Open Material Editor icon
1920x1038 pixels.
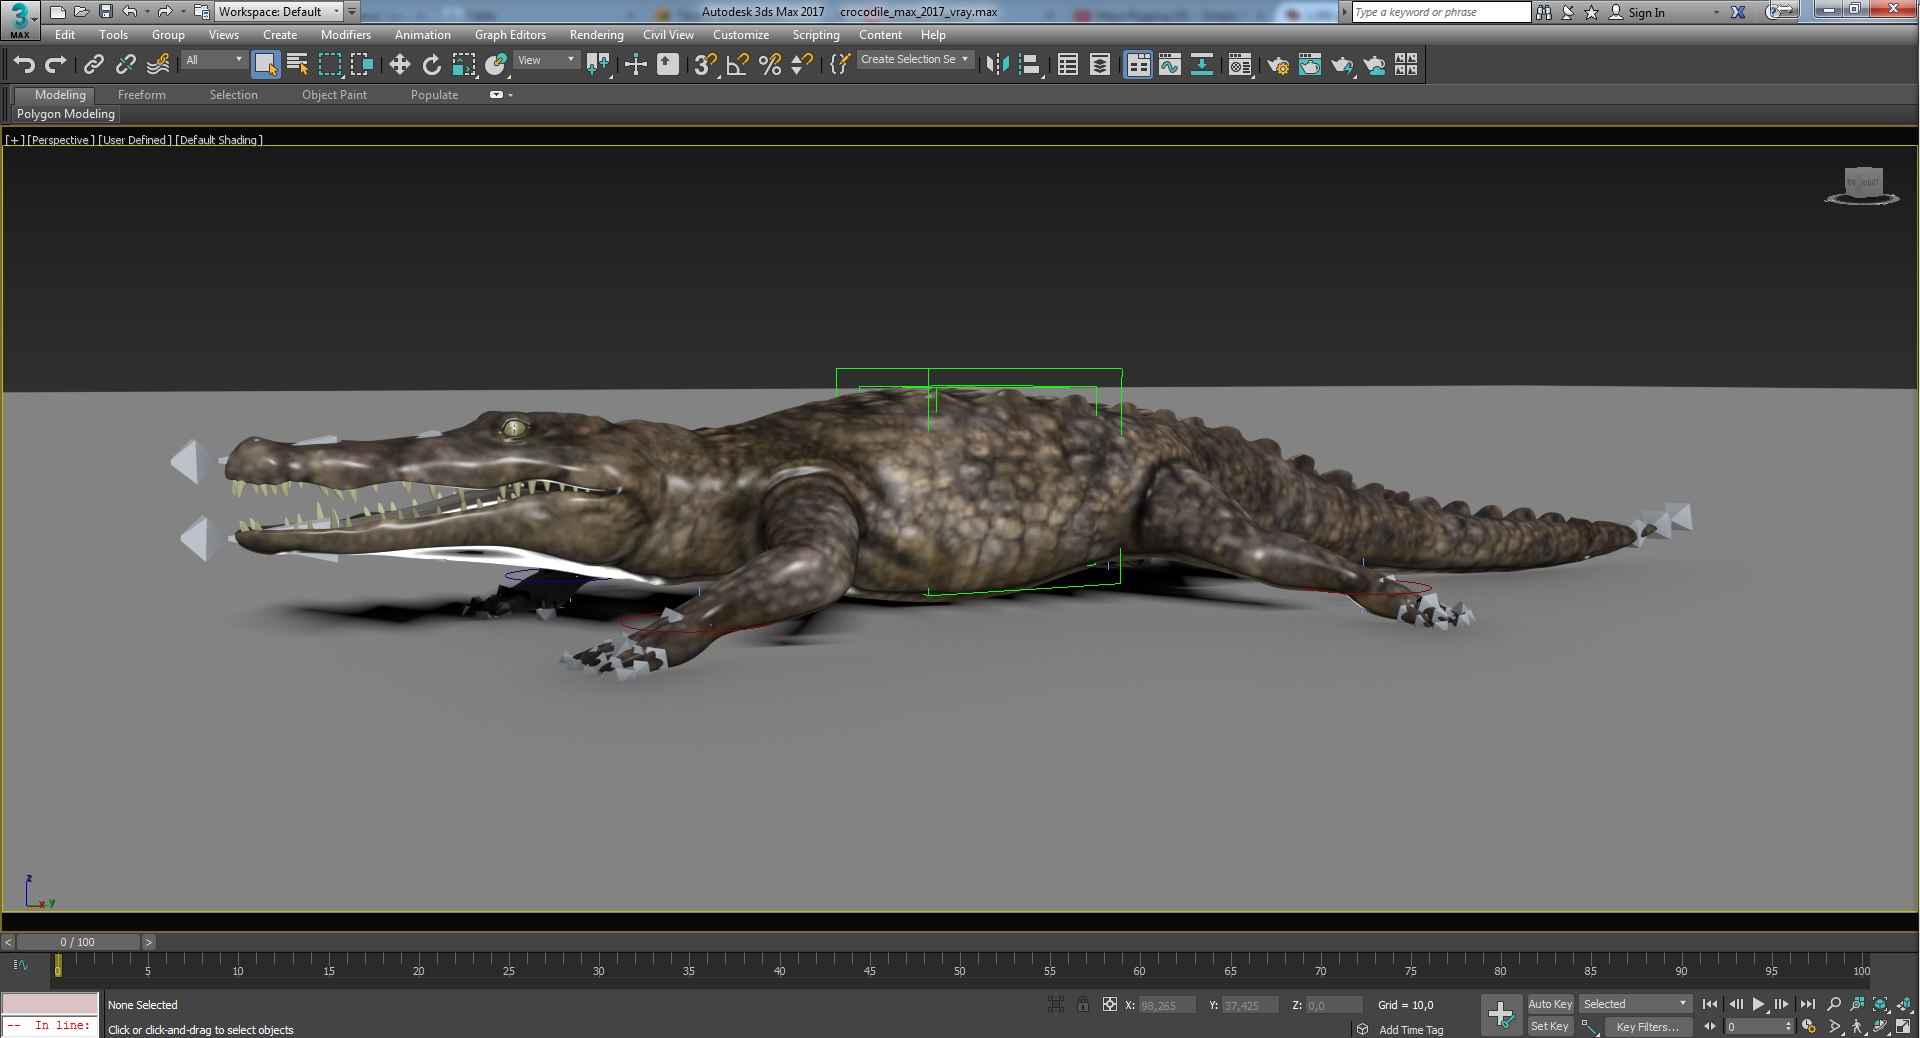pos(1240,65)
